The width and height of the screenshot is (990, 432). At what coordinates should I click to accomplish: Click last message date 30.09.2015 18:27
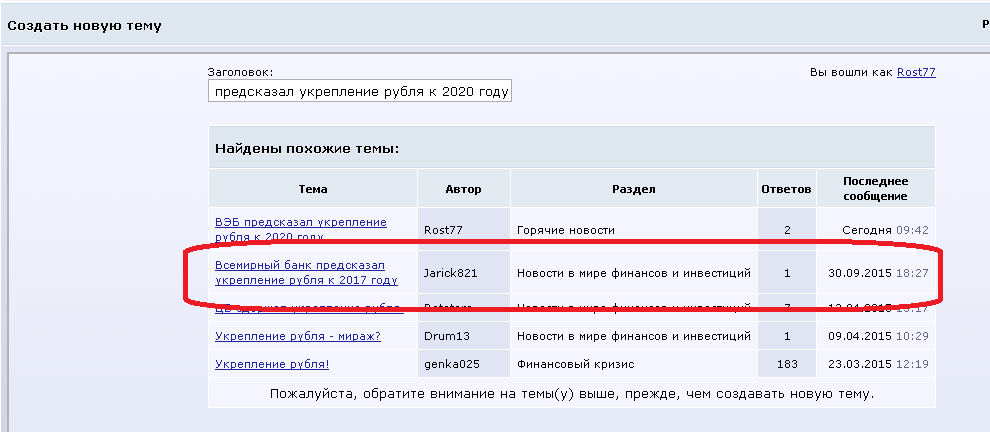point(878,272)
